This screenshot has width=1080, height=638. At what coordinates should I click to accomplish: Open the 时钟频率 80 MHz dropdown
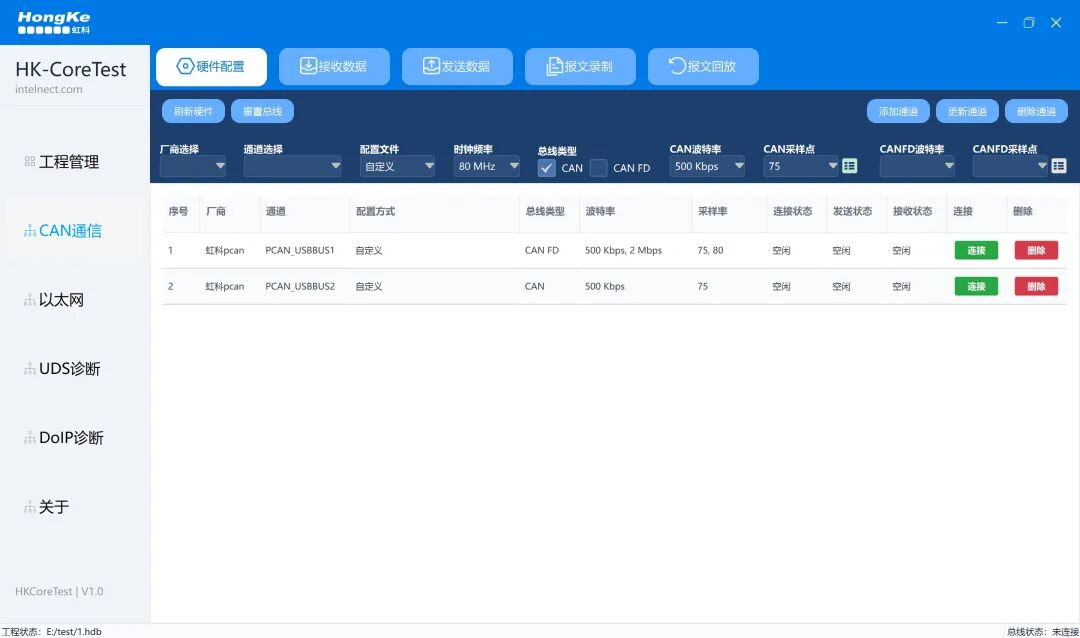486,166
